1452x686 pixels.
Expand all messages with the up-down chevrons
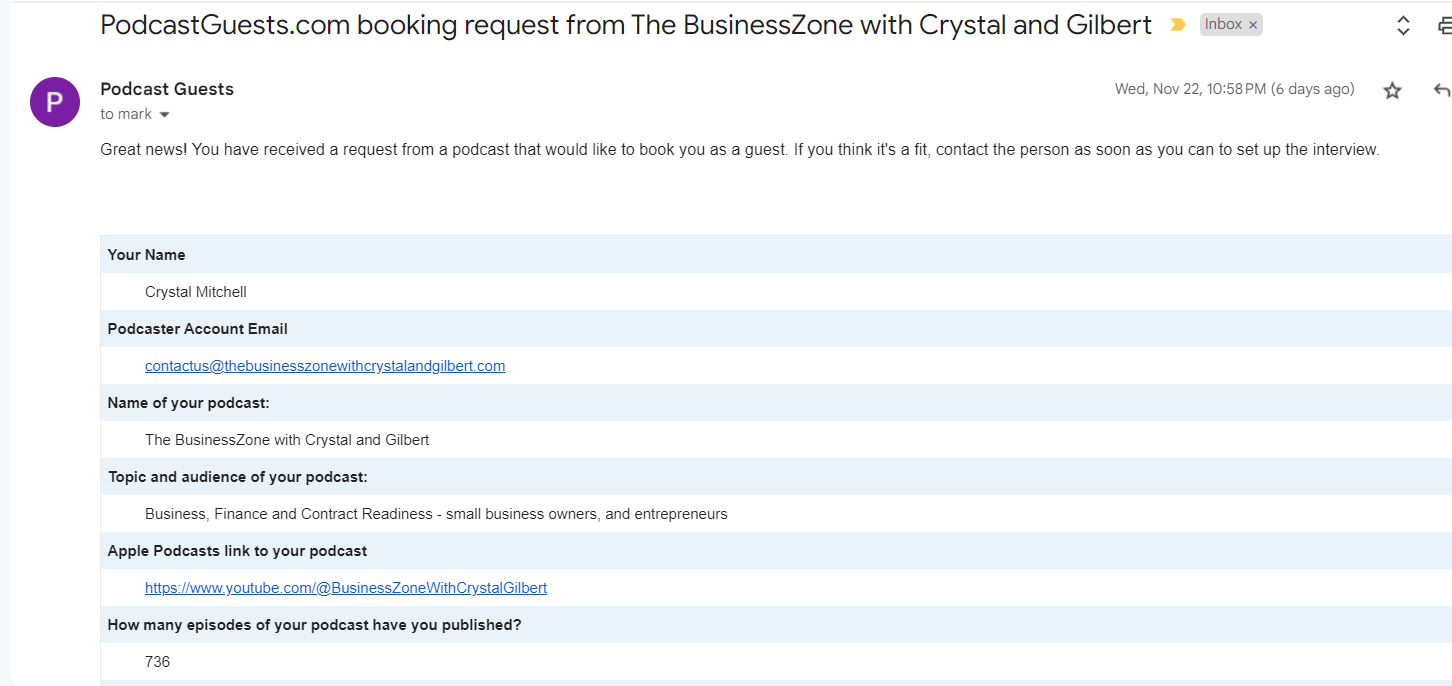(1403, 26)
